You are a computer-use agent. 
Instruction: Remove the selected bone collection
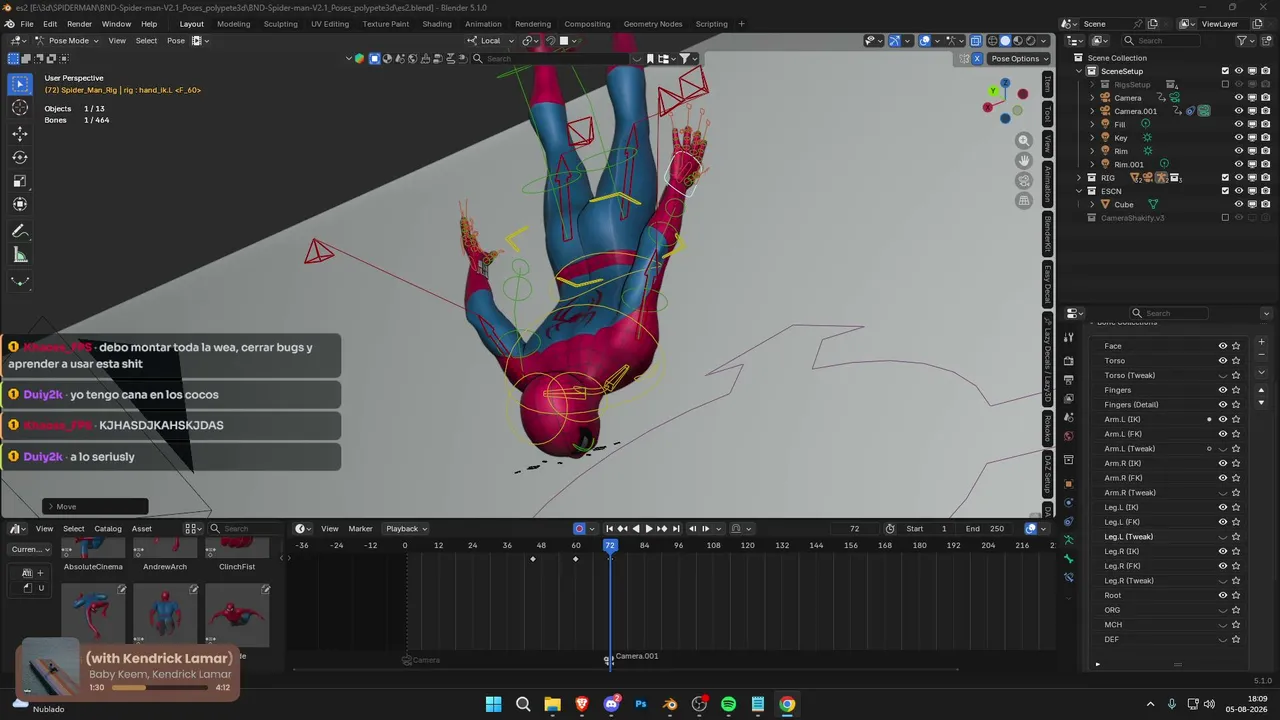point(1261,355)
